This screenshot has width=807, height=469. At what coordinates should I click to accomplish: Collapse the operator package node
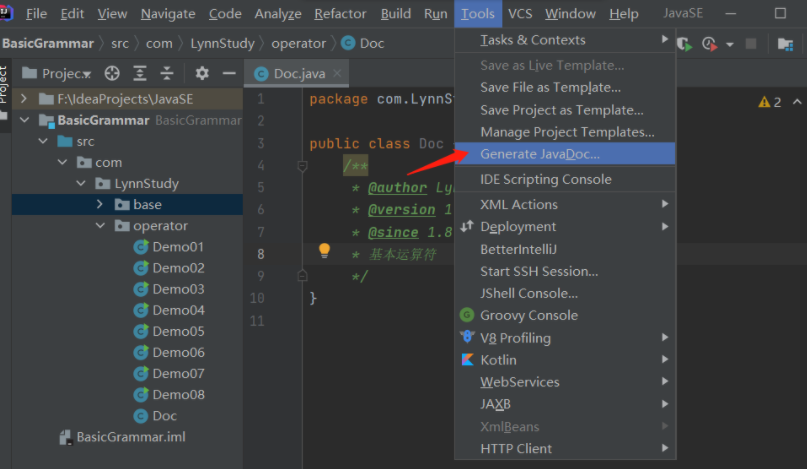point(100,225)
